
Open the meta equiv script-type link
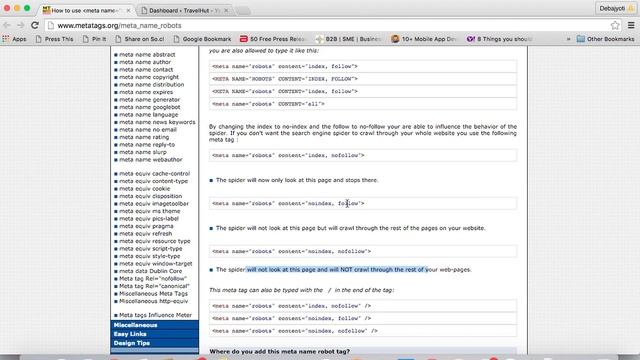coord(151,249)
